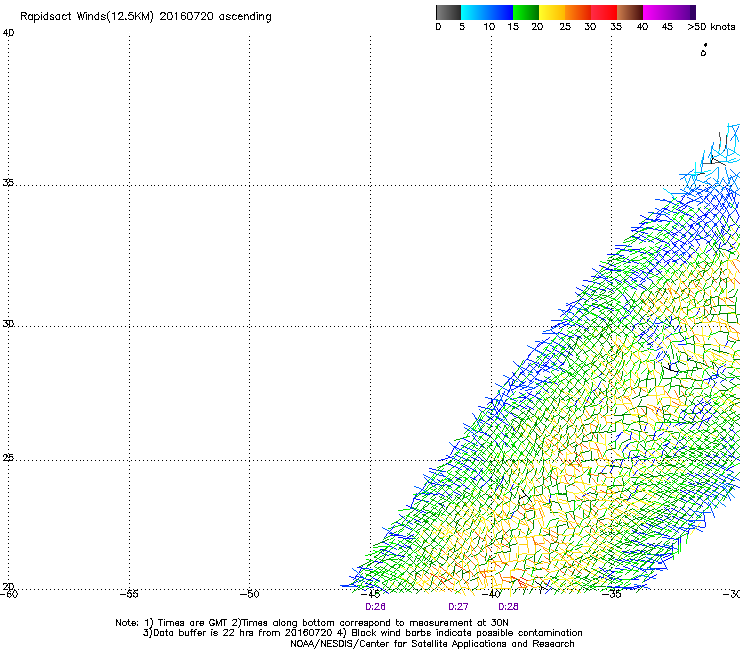Click longitude axis label '-45'

point(370,594)
